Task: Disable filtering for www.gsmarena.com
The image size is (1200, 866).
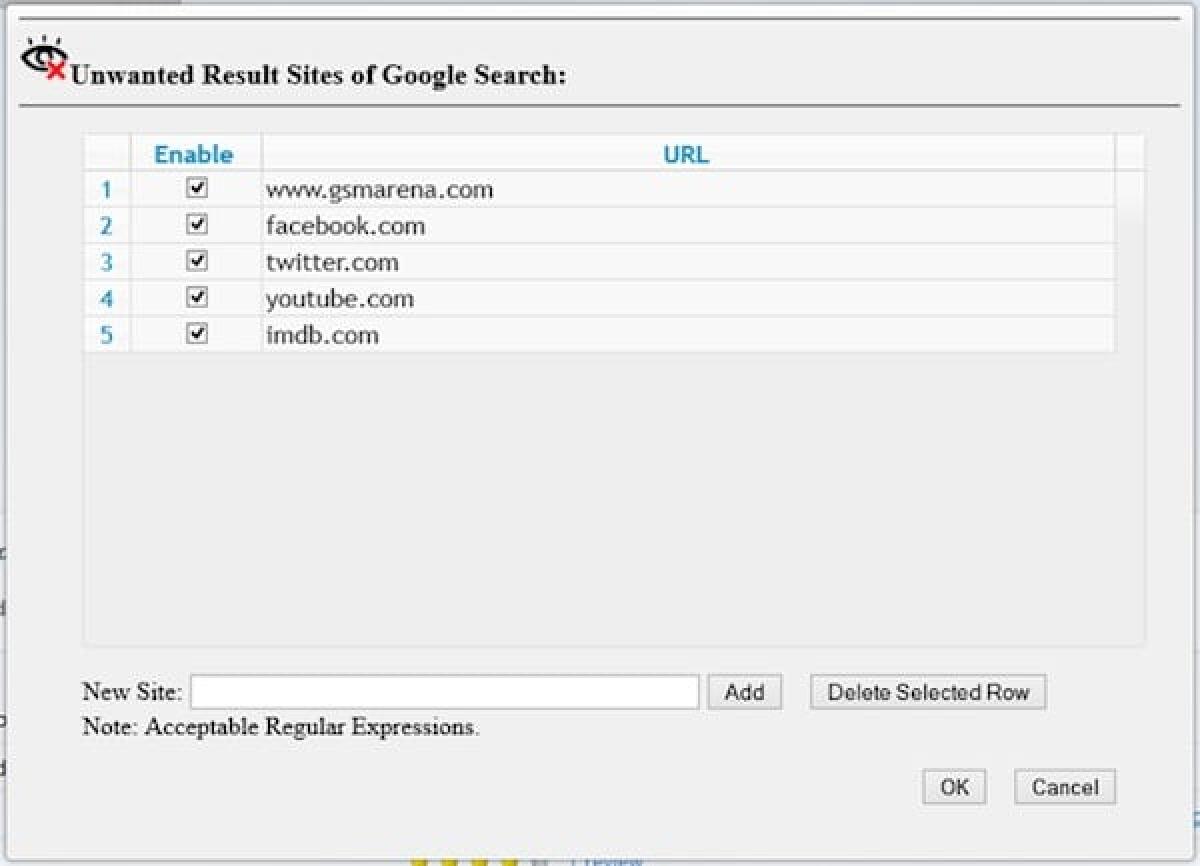Action: (196, 189)
